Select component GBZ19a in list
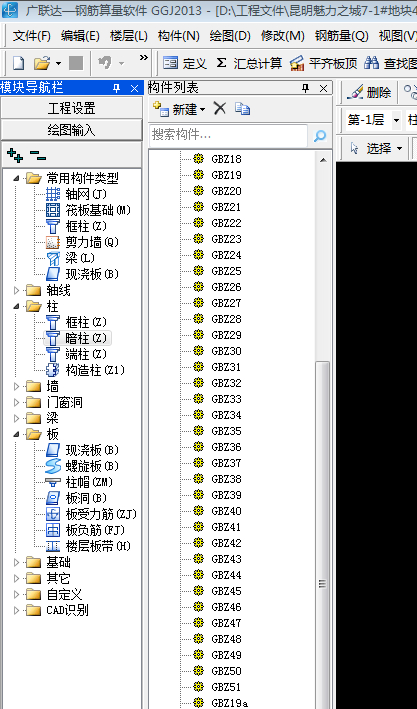The width and height of the screenshot is (417, 709). (x=229, y=703)
